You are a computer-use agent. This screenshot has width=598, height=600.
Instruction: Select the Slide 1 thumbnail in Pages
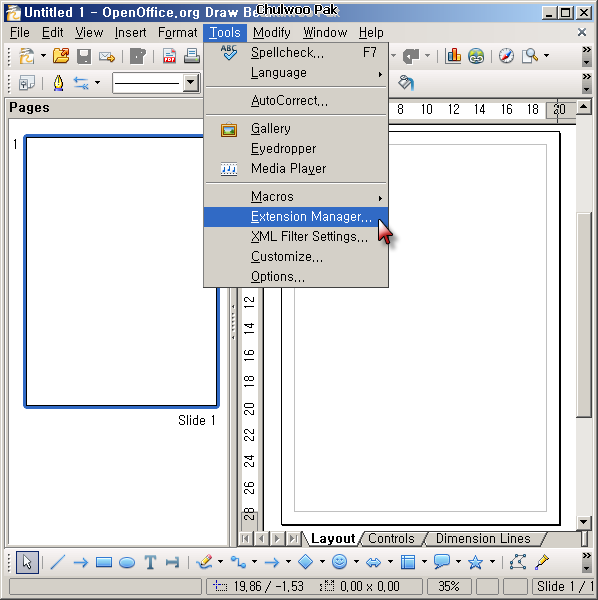point(121,271)
